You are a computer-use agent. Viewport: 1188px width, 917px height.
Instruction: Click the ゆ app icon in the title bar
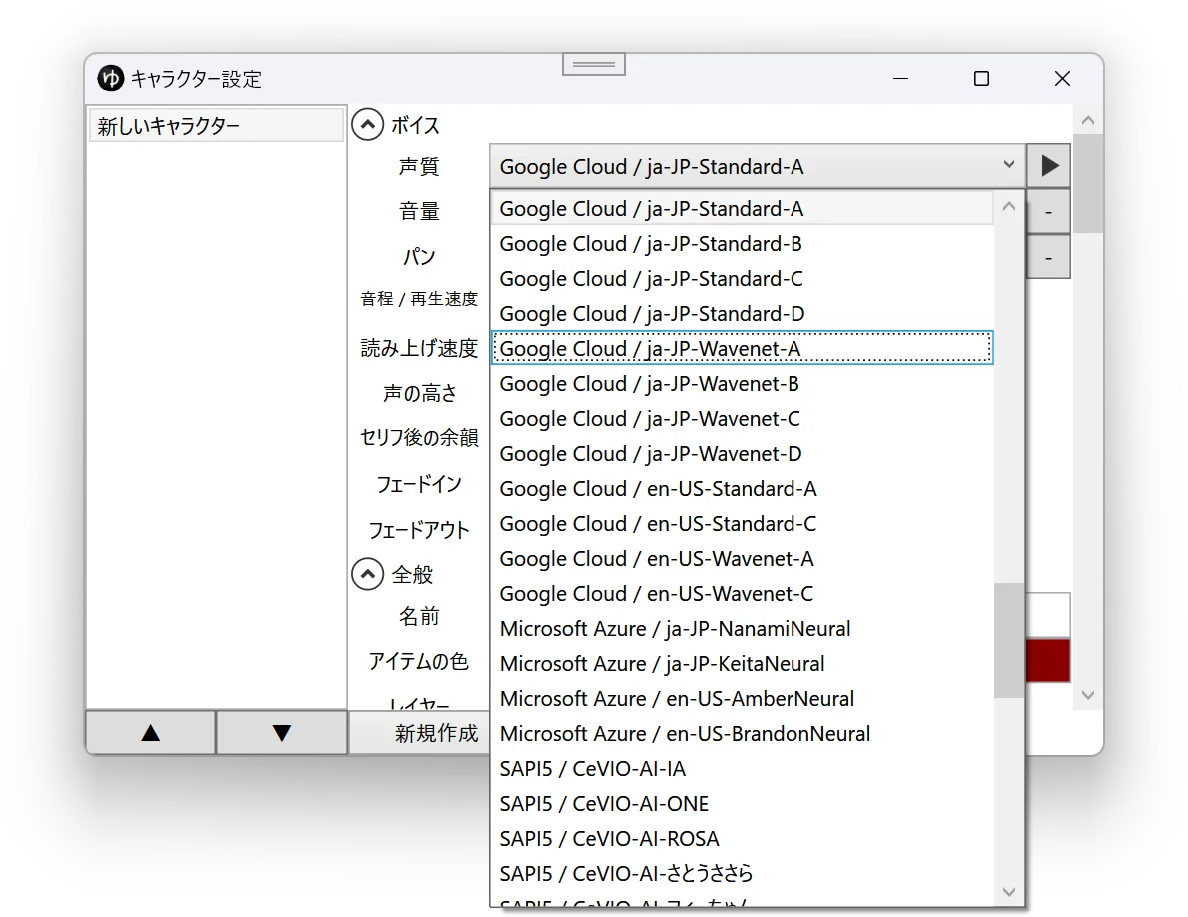(111, 78)
